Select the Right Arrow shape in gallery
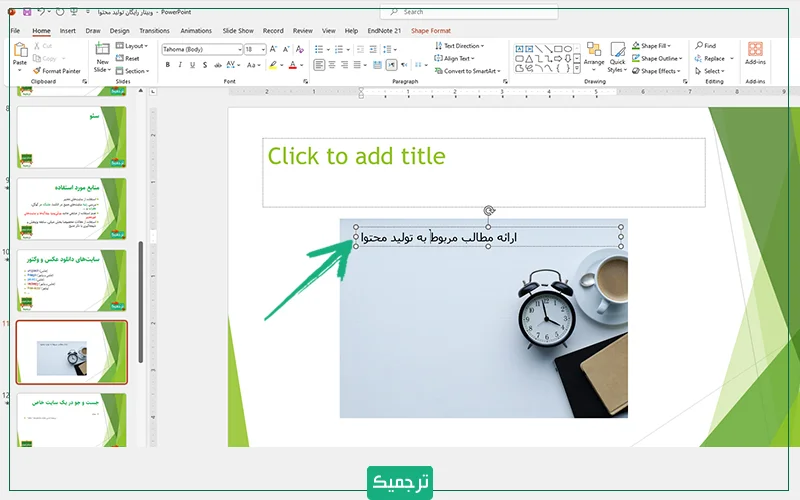This screenshot has width=800, height=500. [x=558, y=59]
